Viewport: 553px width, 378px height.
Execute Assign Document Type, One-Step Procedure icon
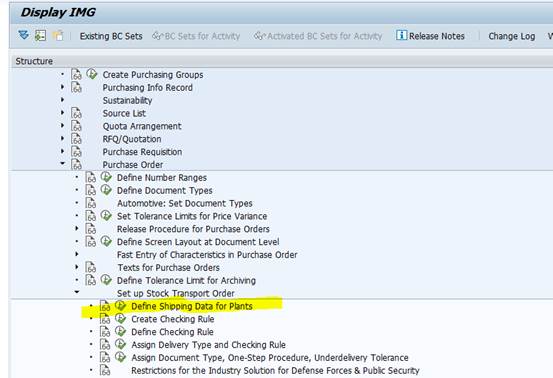(121, 357)
